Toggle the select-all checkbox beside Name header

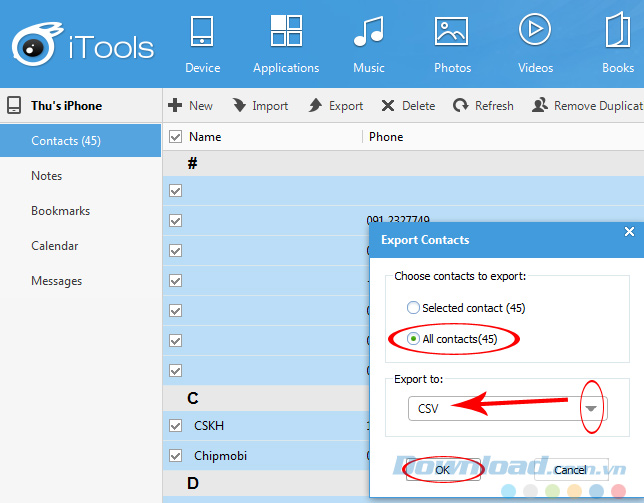click(176, 137)
